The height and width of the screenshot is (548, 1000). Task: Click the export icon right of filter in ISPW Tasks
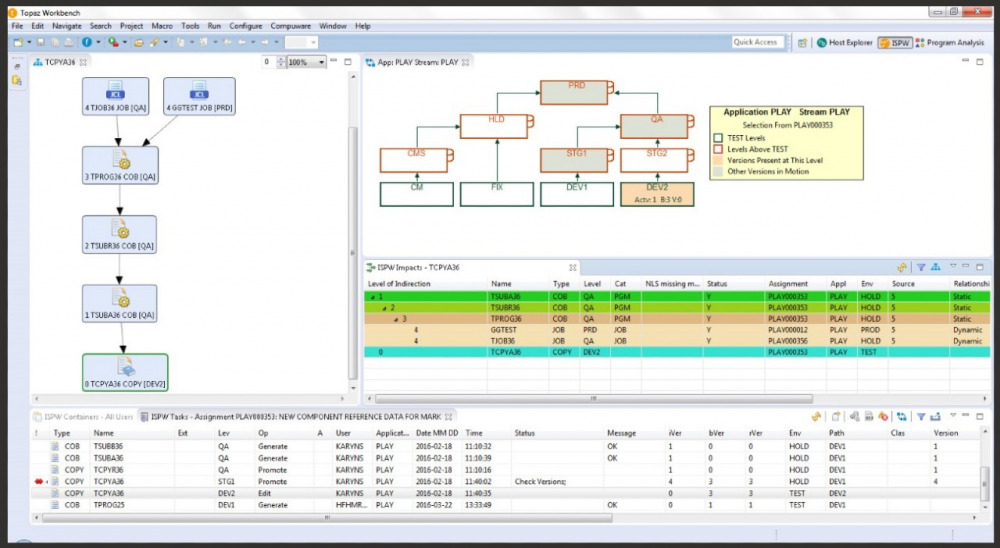click(936, 417)
